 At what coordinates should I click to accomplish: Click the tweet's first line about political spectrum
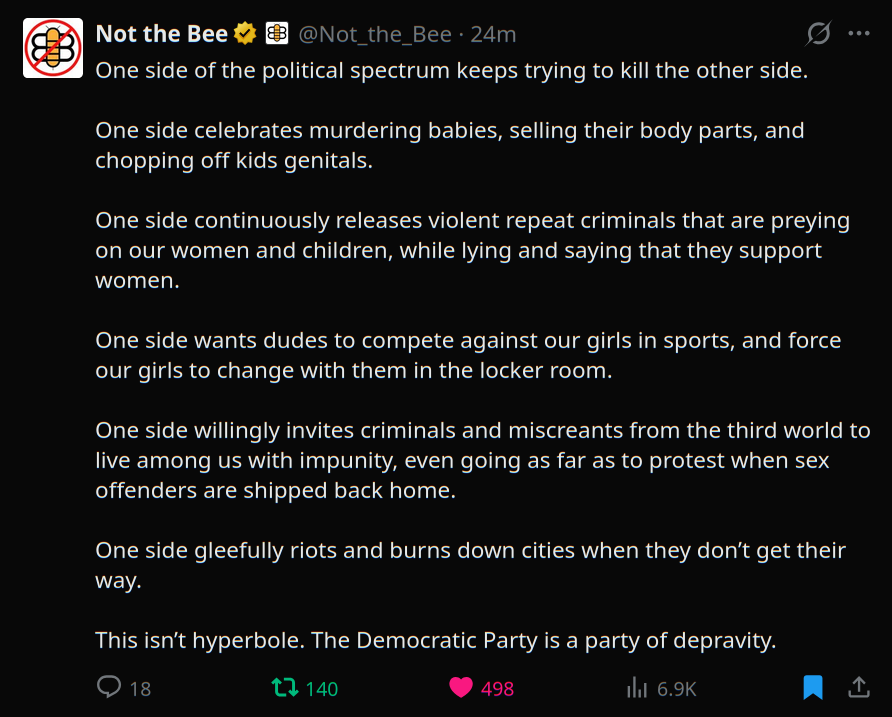[451, 71]
